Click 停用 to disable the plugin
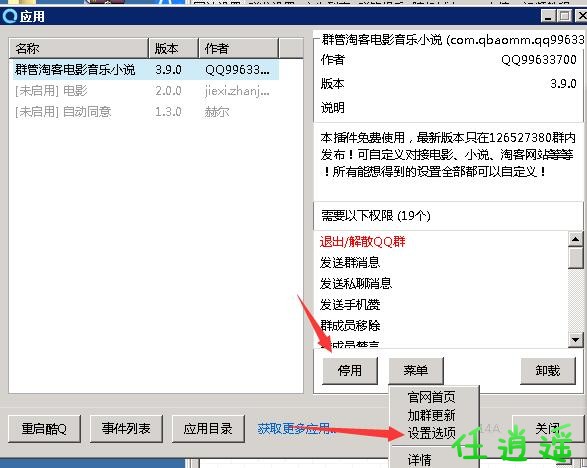 pos(350,370)
